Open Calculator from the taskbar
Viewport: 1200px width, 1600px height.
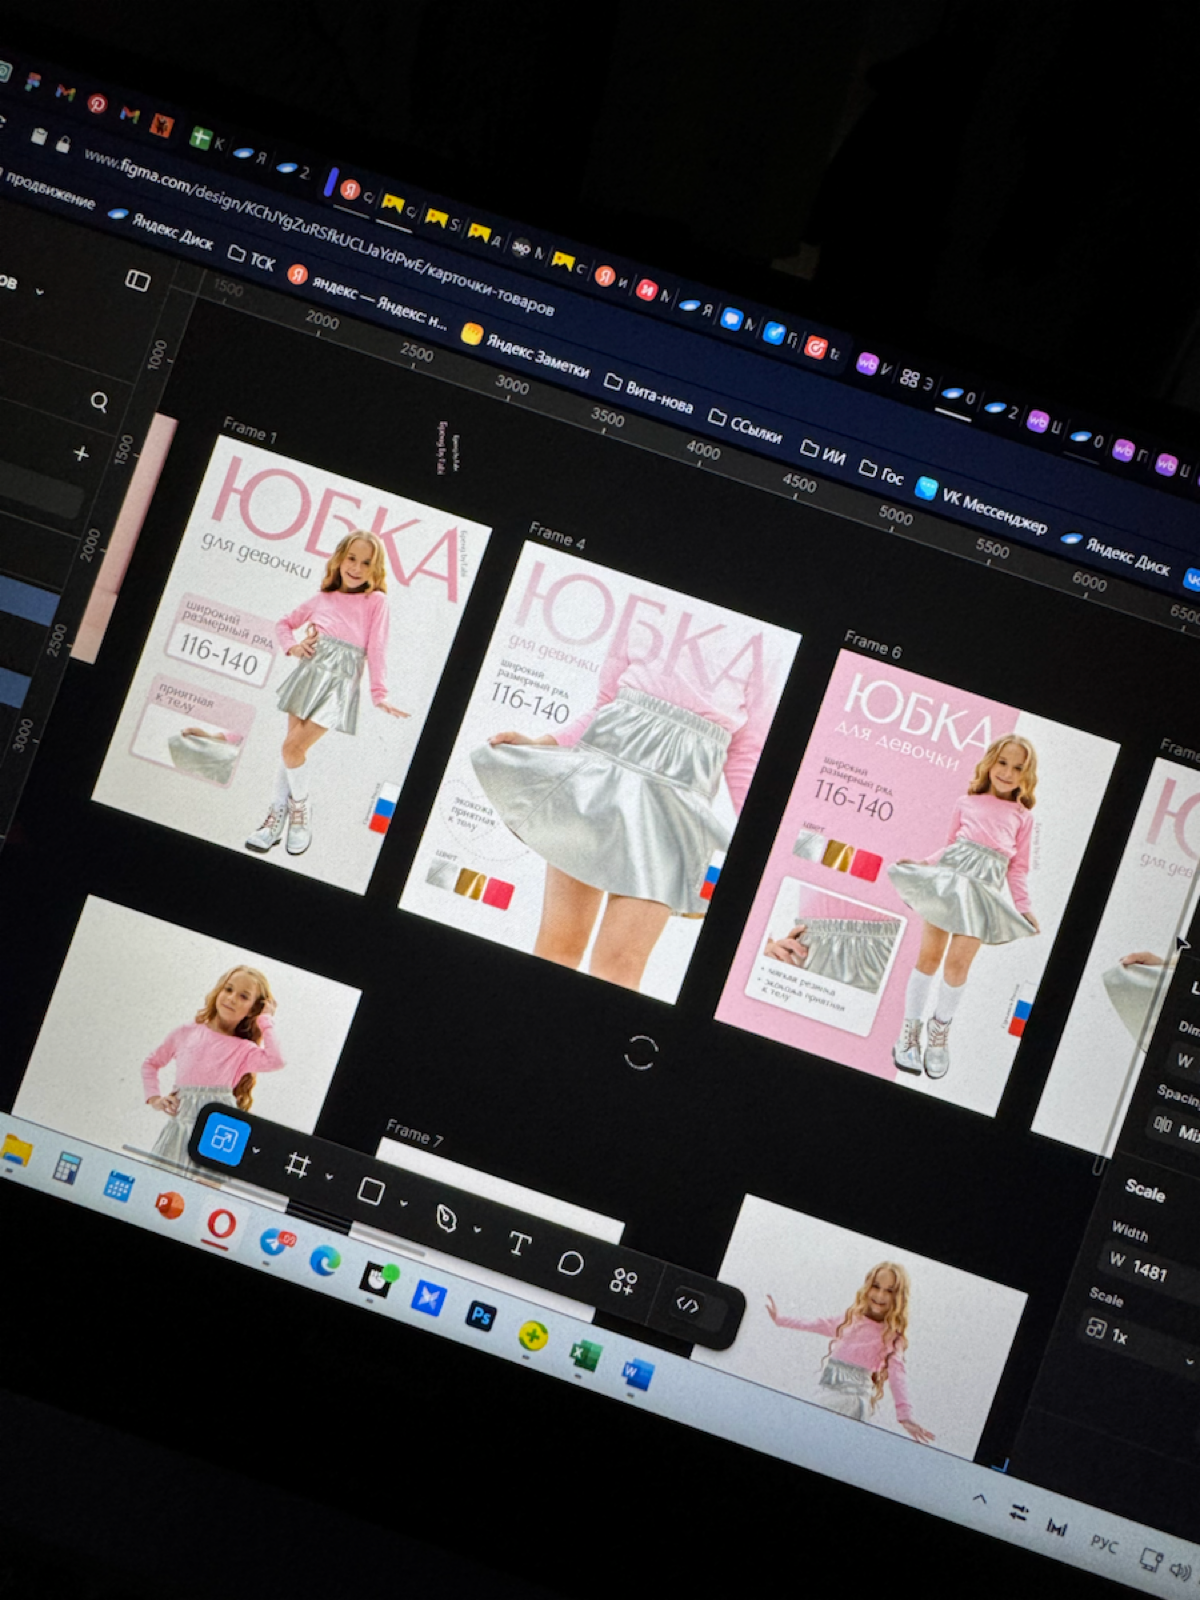67,1167
